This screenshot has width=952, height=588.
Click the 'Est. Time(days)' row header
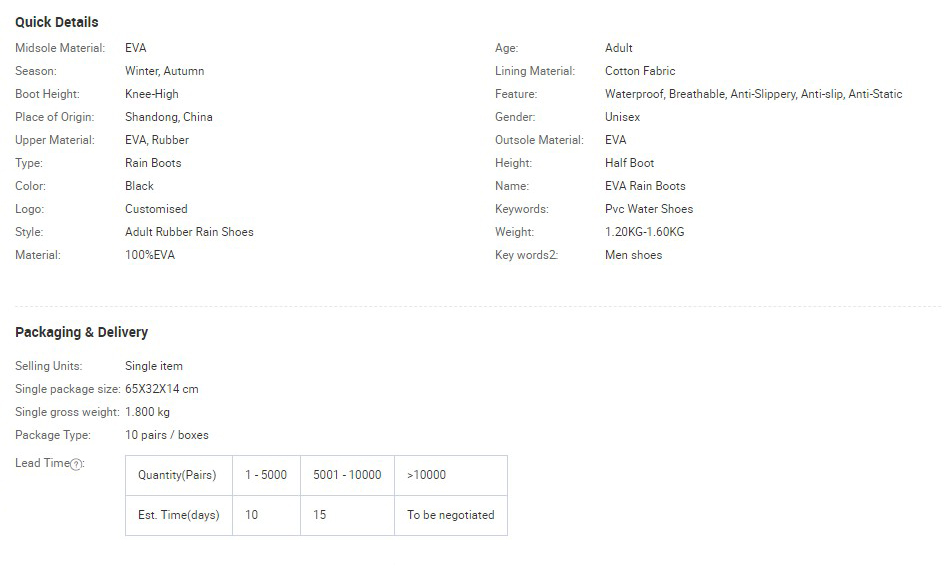[x=178, y=515]
